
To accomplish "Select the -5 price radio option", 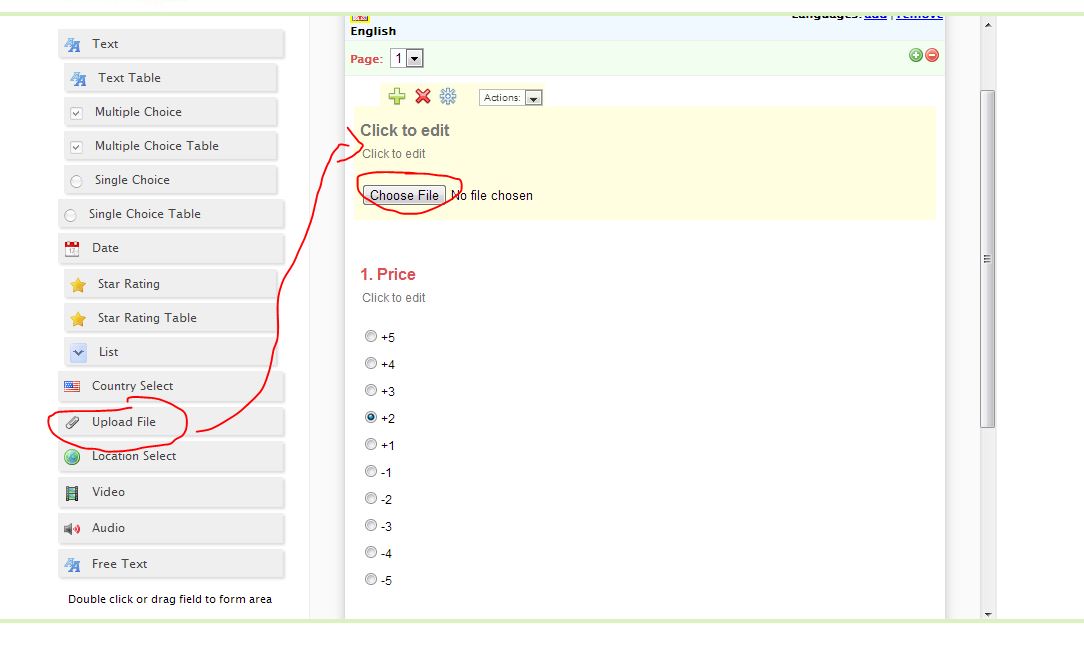I will click(x=371, y=579).
